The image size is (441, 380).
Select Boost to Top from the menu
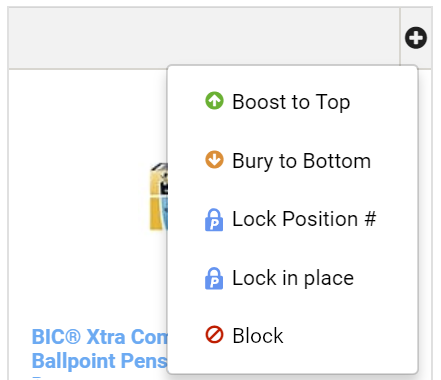293,101
